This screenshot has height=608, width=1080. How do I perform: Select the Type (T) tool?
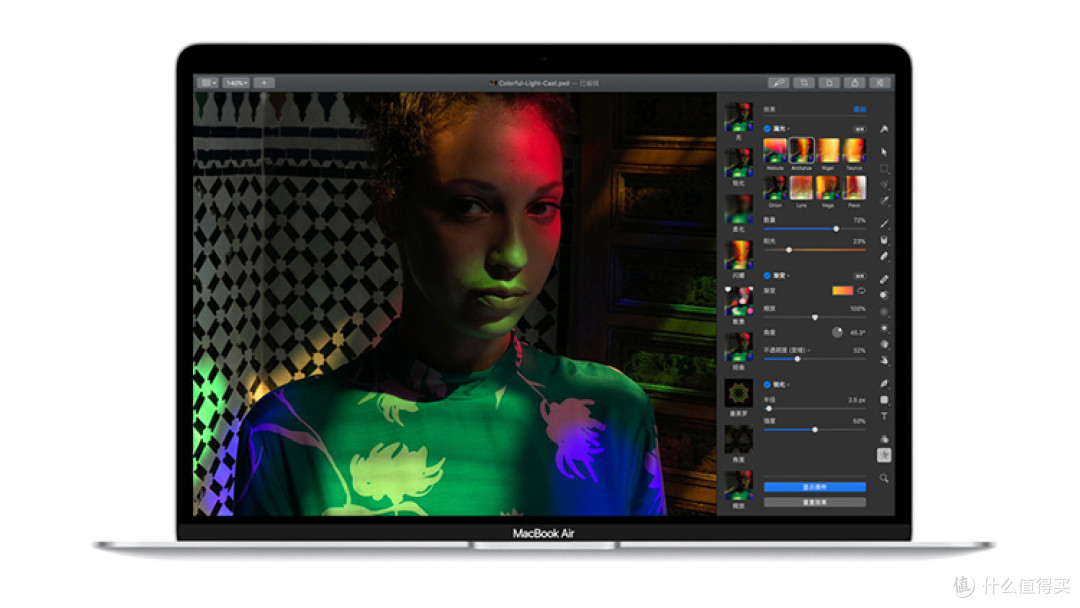[884, 416]
